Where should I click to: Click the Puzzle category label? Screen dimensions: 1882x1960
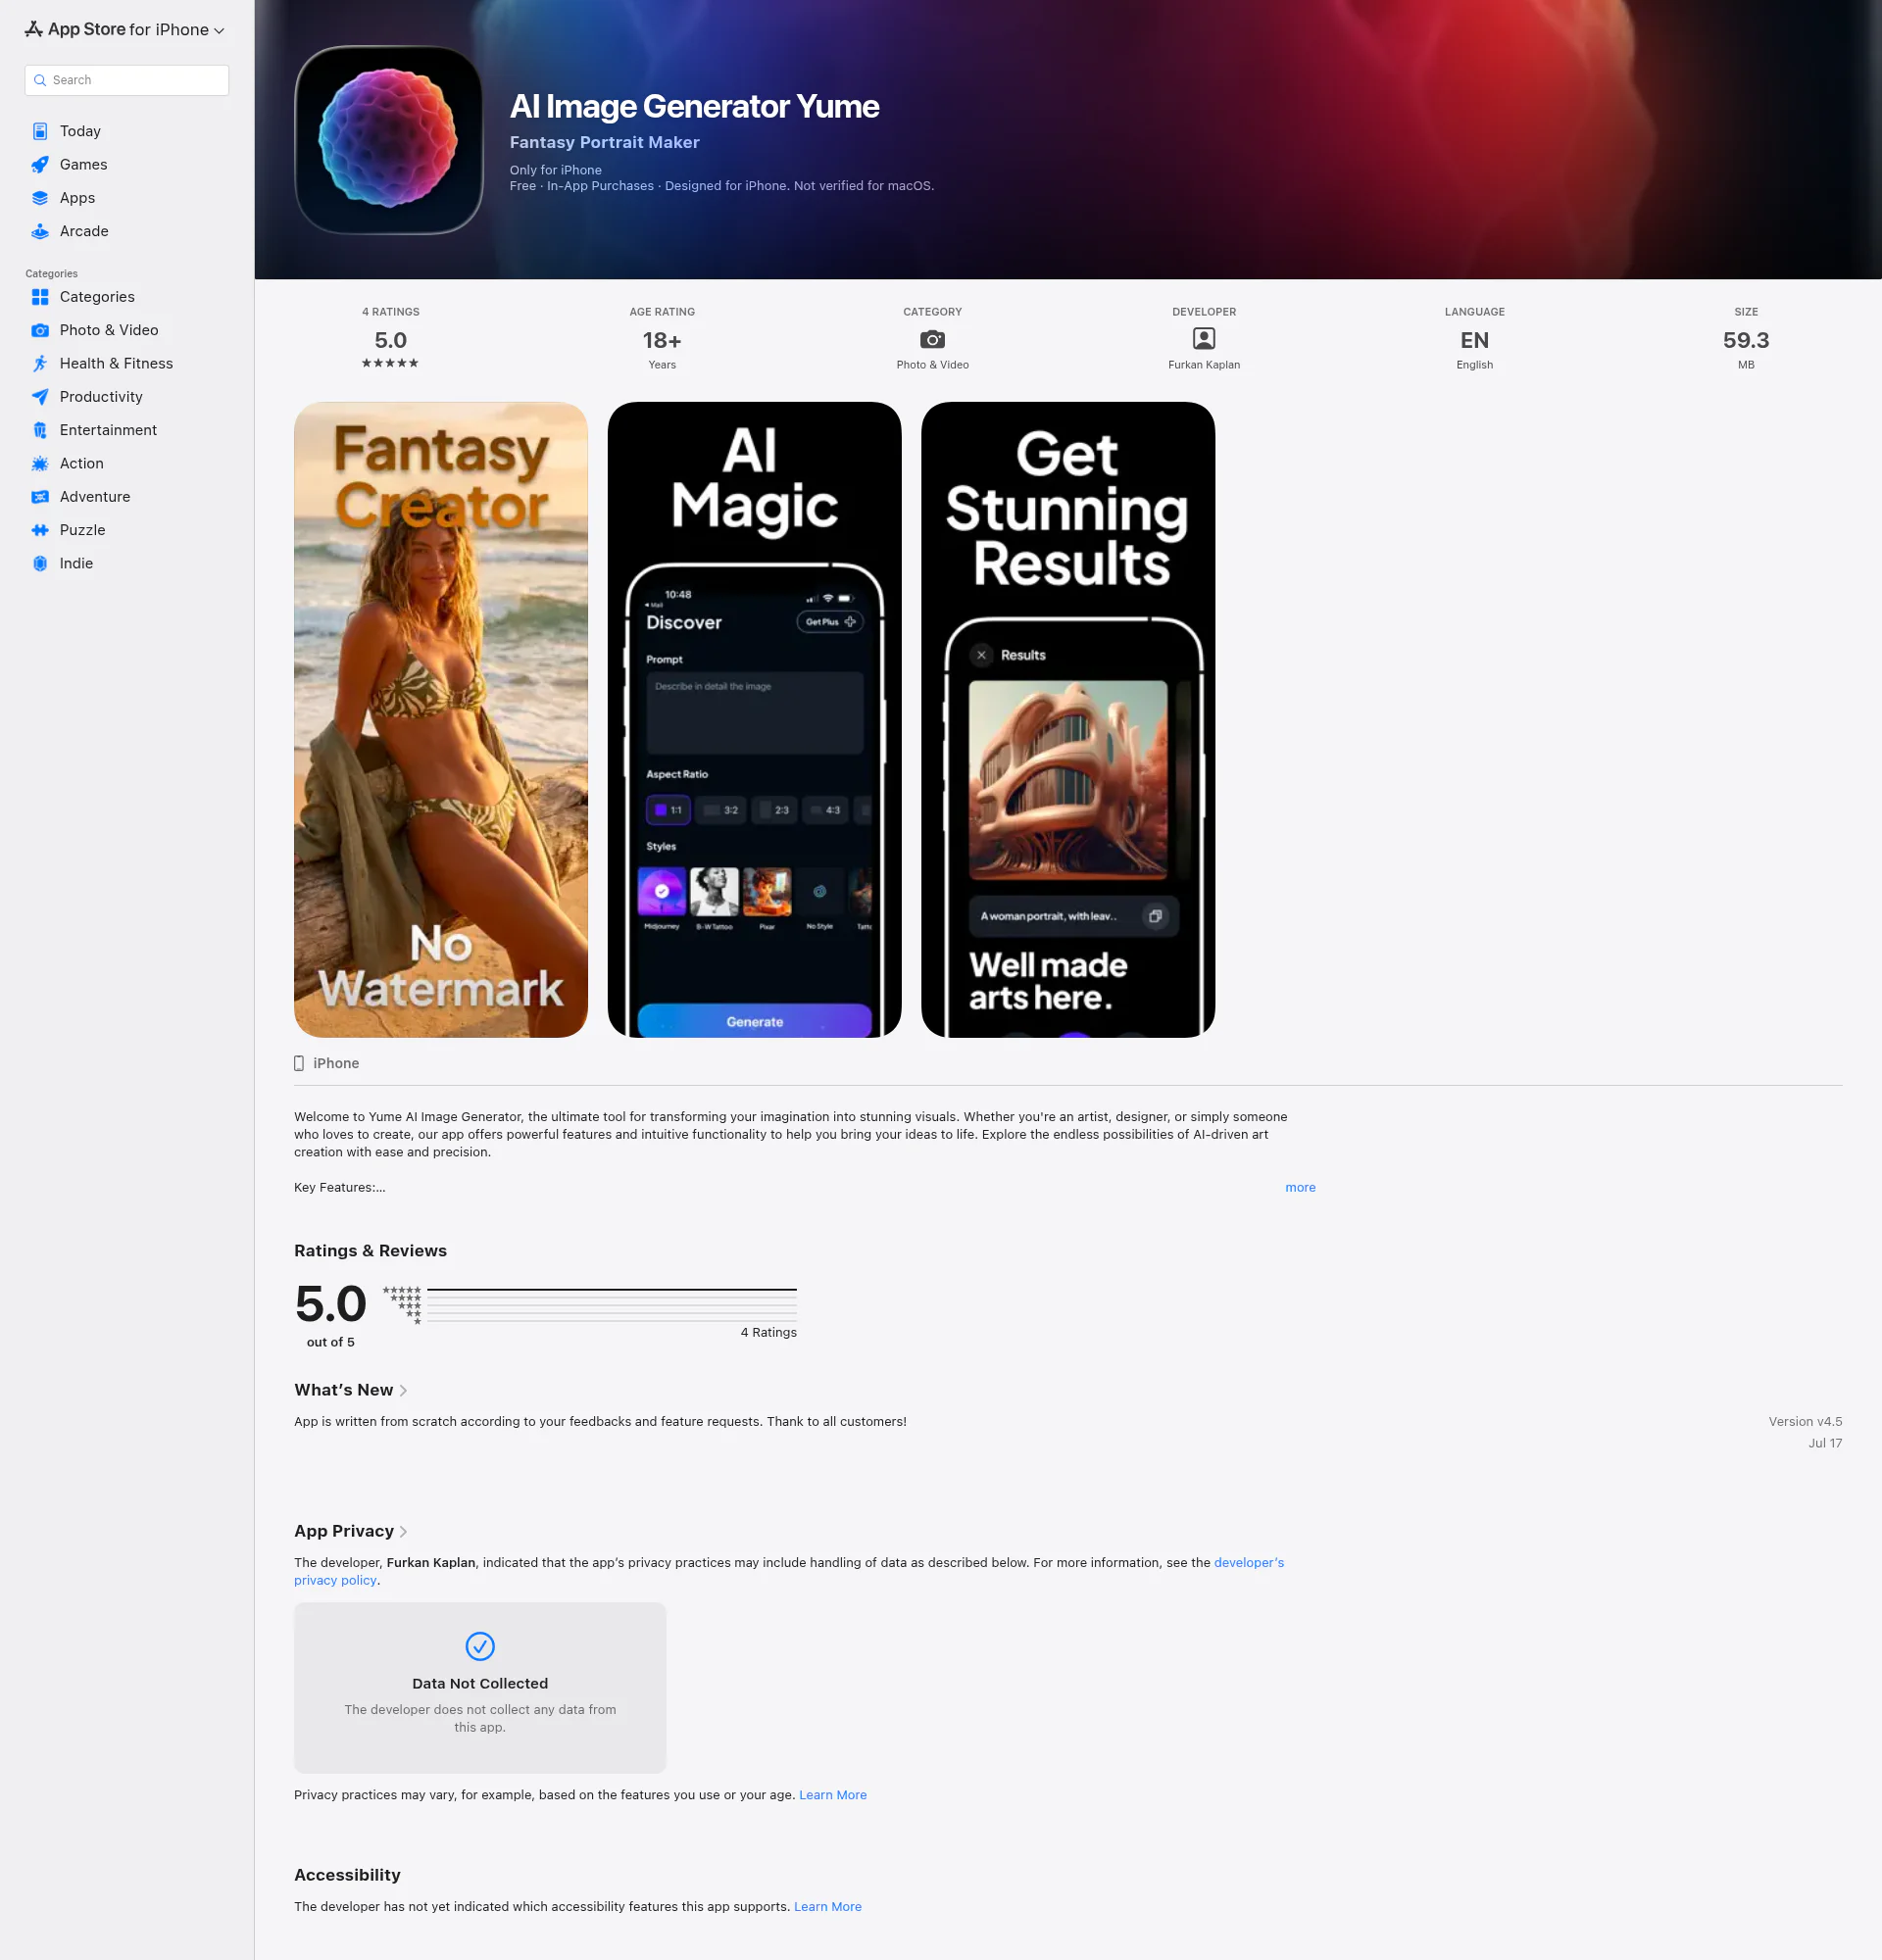tap(82, 530)
